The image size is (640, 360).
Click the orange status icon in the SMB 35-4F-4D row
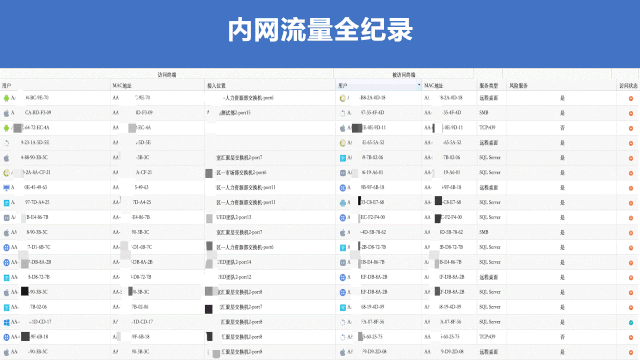(631, 113)
